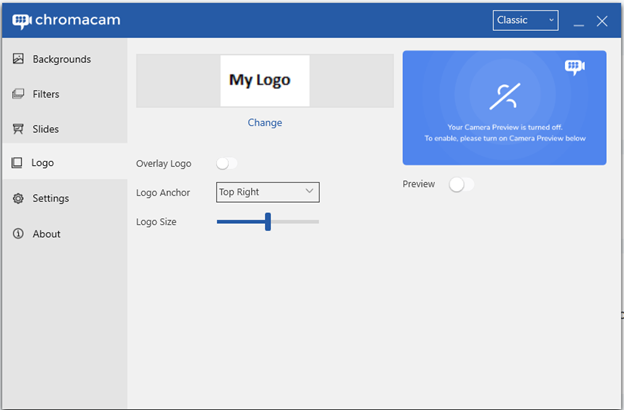Viewport: 624px width, 410px height.
Task: Click the camera-off icon in preview panel
Action: tap(505, 96)
